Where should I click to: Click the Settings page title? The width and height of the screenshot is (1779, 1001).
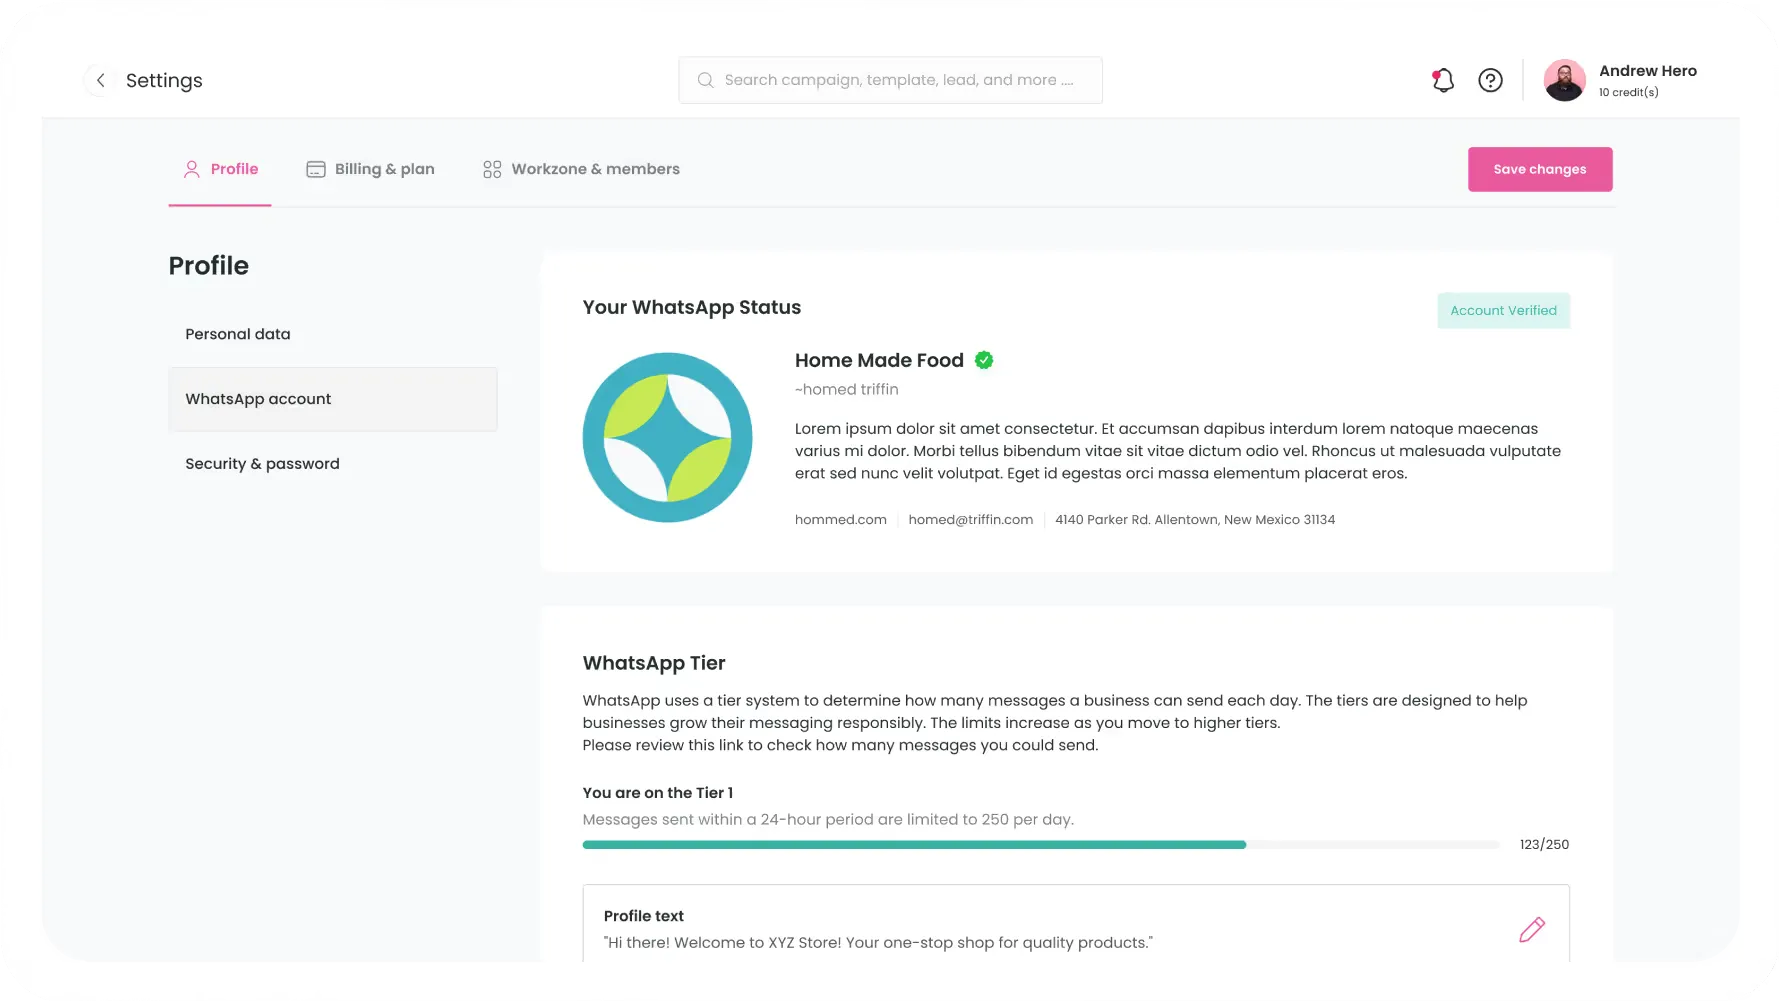tap(164, 80)
